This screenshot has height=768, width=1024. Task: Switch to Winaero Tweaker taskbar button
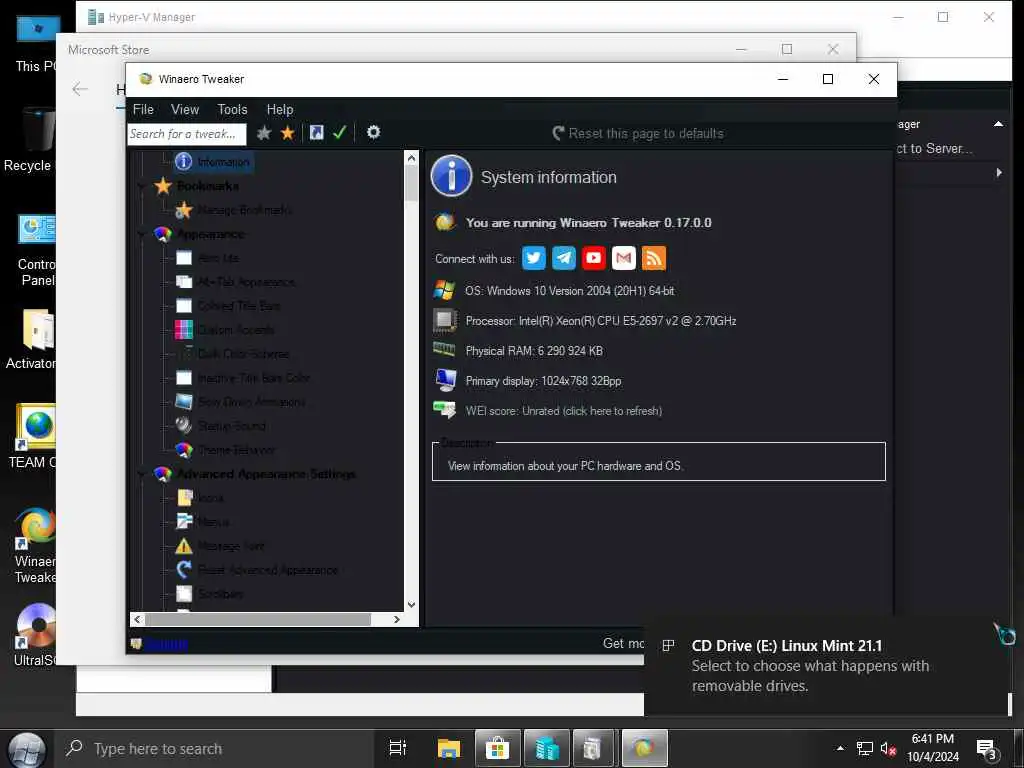pos(645,748)
